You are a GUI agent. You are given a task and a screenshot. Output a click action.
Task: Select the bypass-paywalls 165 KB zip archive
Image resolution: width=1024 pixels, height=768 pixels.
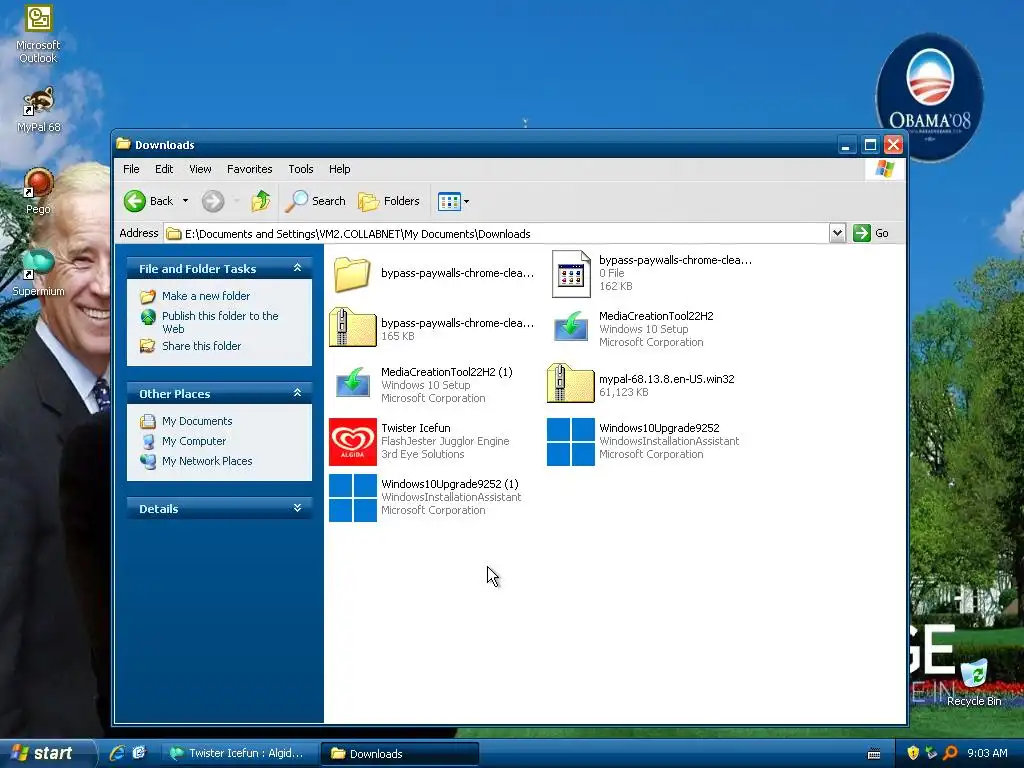coord(353,328)
